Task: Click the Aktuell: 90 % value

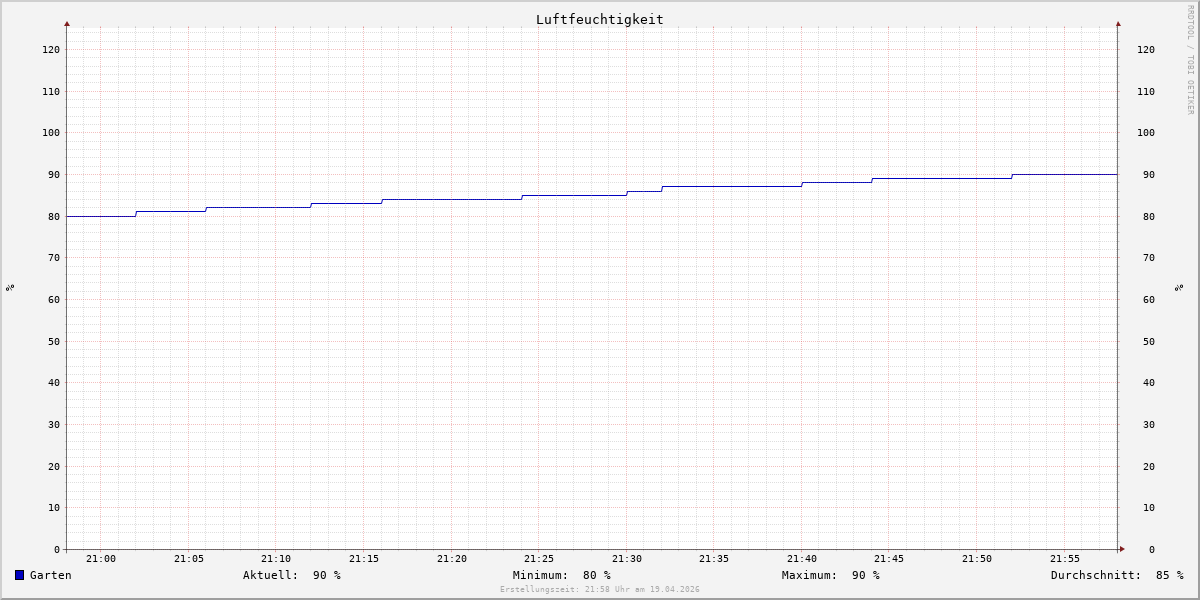Action: point(292,575)
